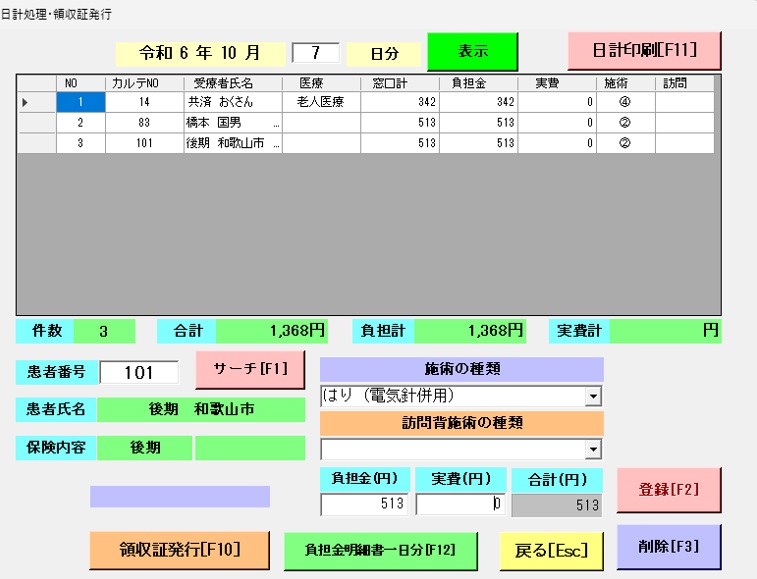
Task: Click the 負担金(円) input field
Action: 364,505
